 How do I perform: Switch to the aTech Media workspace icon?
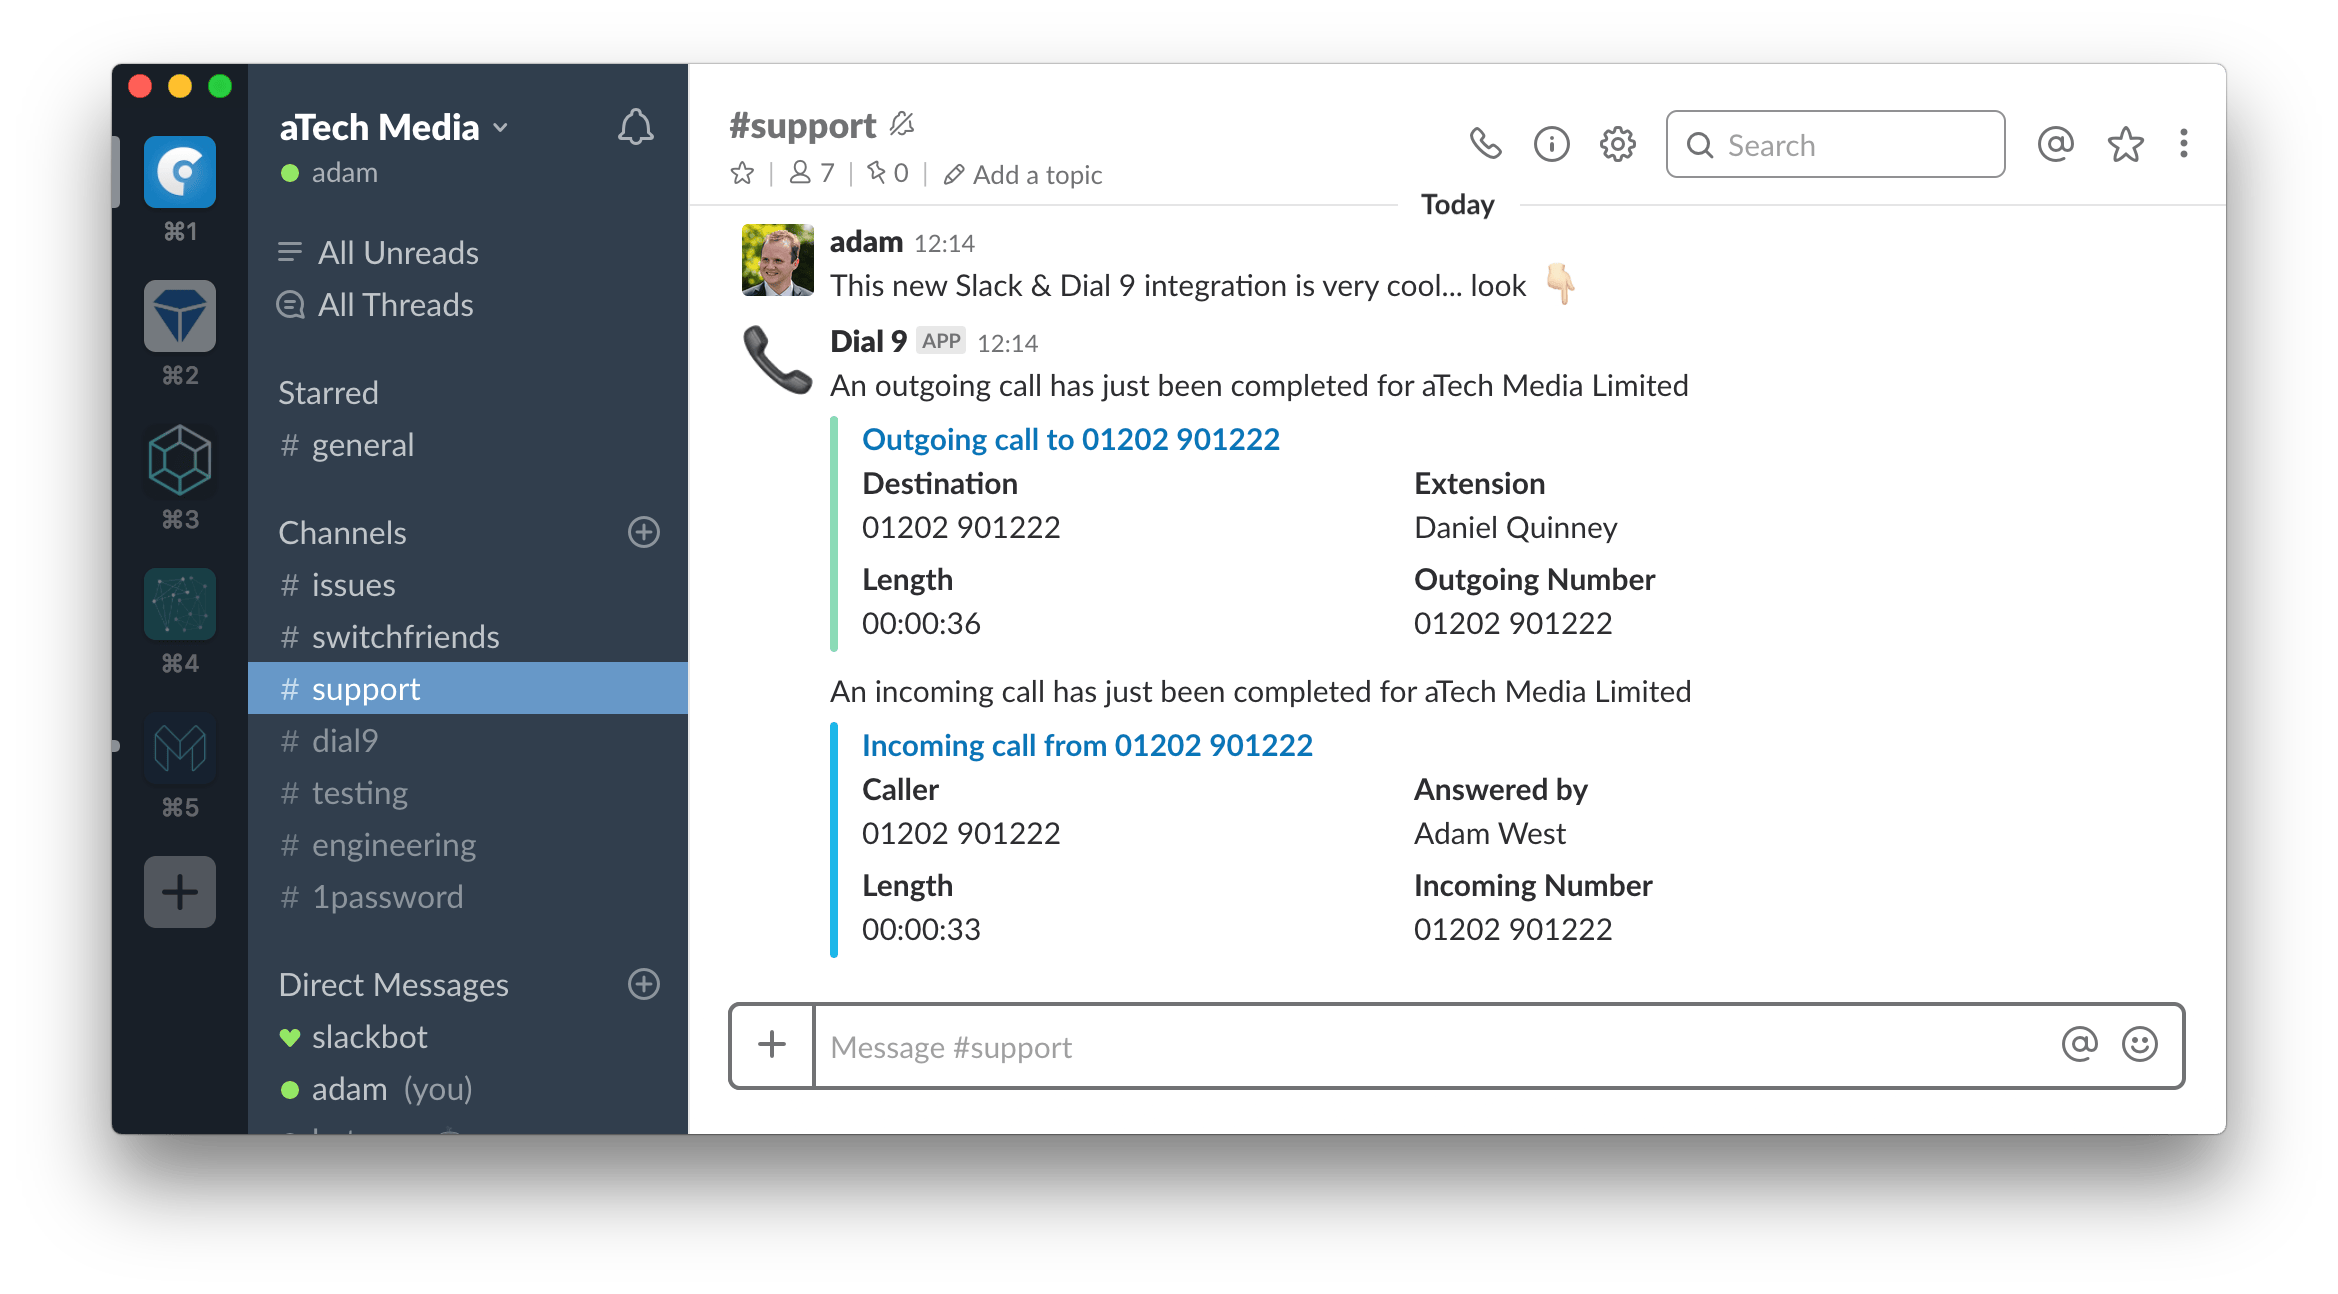click(x=180, y=172)
